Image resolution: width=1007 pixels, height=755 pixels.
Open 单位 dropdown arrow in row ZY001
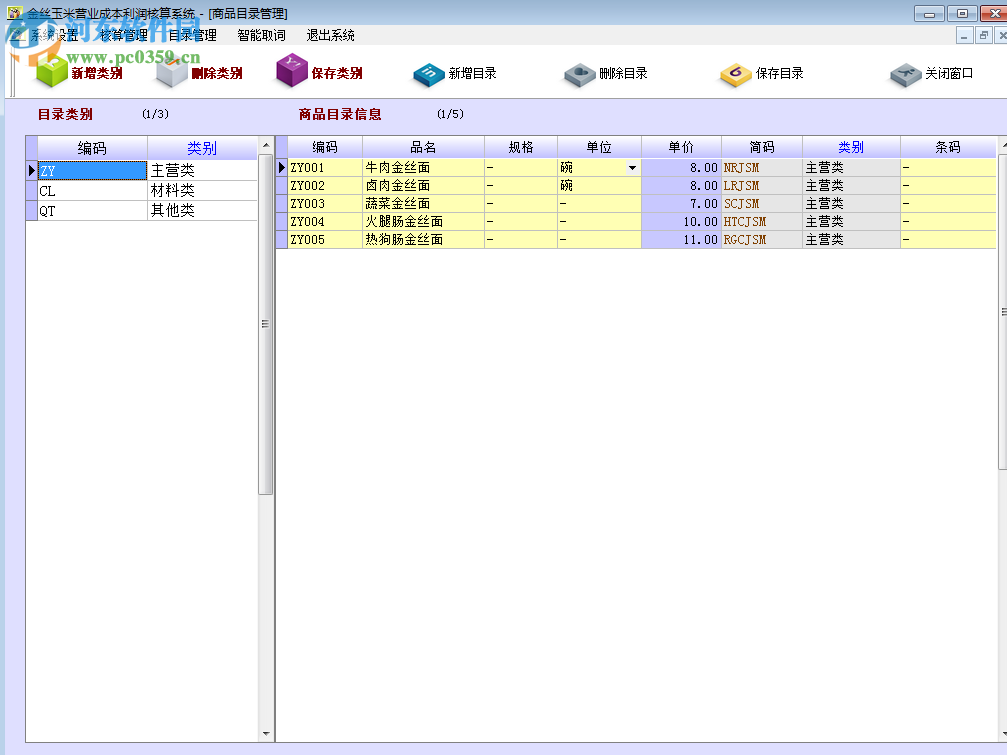(x=633, y=168)
